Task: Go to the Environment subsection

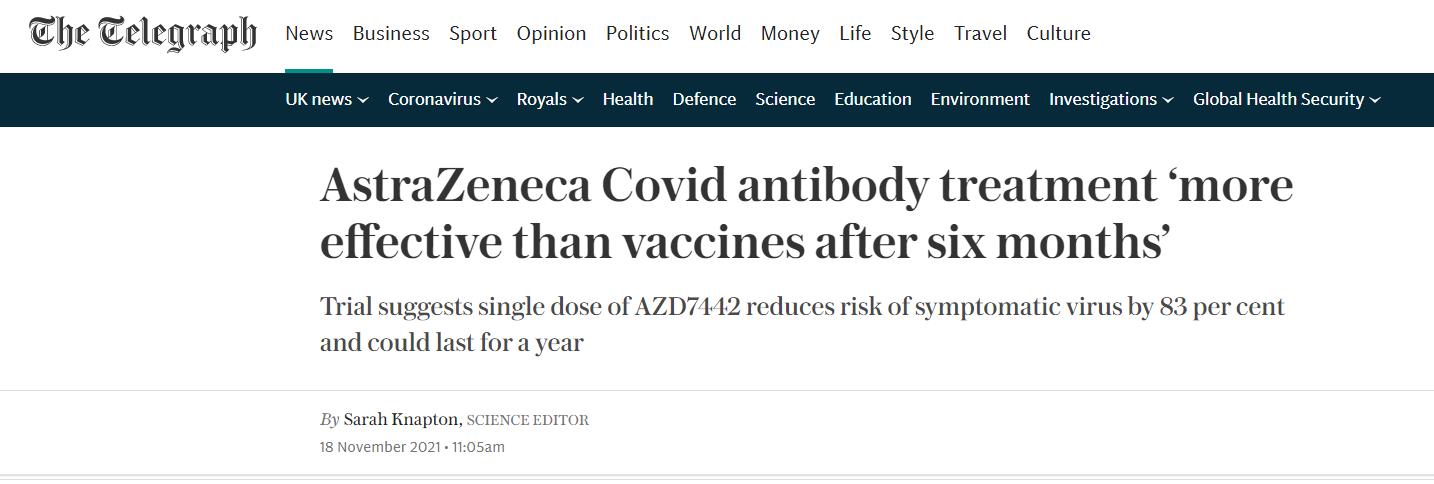Action: point(980,99)
